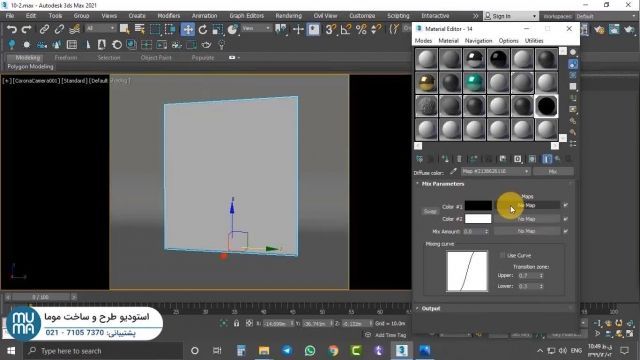
Task: Click the Color #2 No Map button
Action: click(x=527, y=219)
